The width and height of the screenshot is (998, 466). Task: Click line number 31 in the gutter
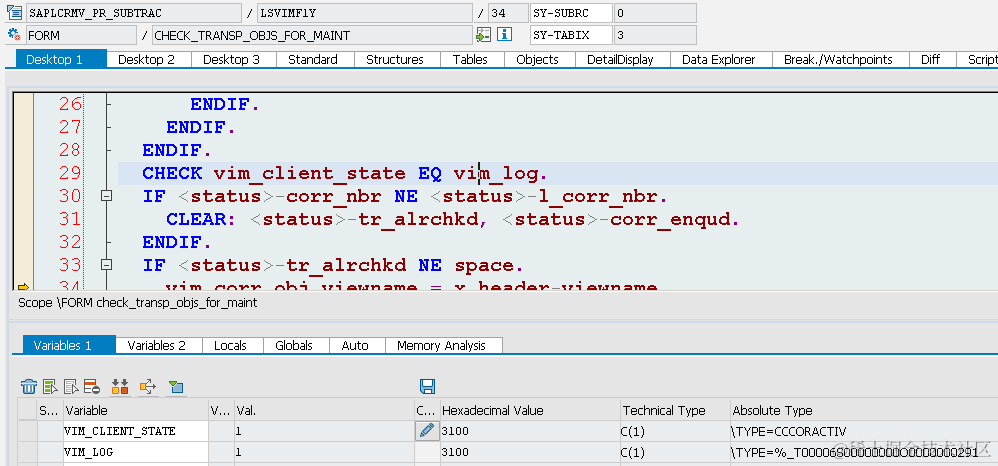[70, 219]
